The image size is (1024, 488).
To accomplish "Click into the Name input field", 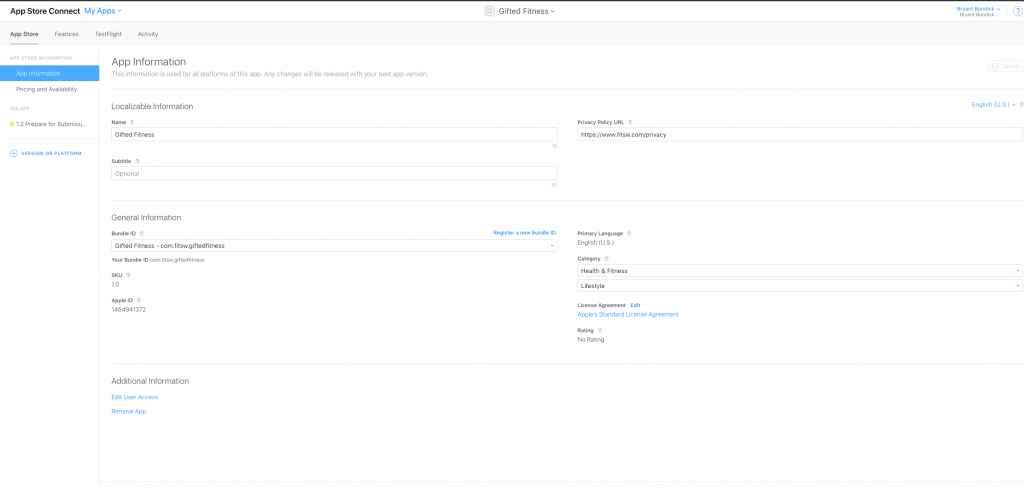I will (x=334, y=134).
